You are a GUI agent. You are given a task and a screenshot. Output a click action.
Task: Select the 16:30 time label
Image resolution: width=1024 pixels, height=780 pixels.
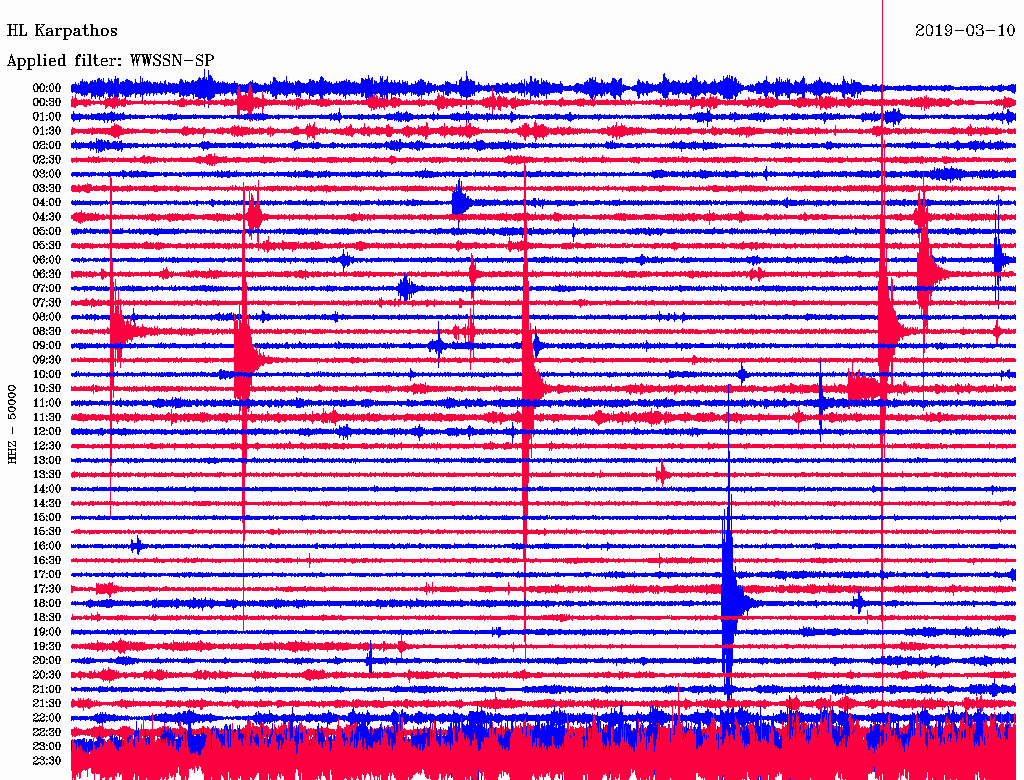coord(47,561)
